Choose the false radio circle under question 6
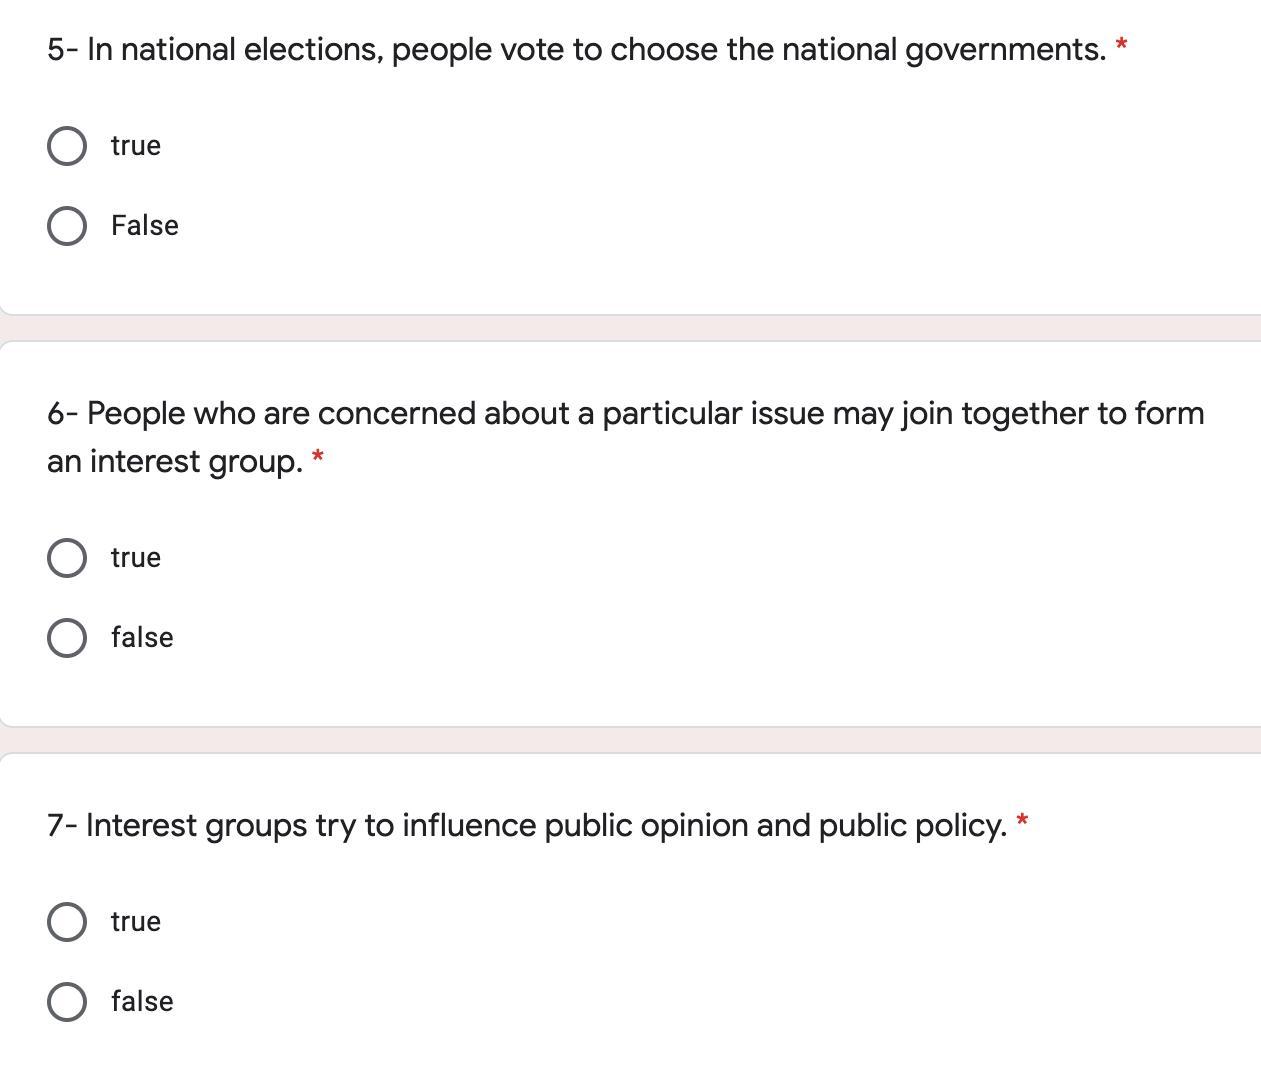Image resolution: width=1261 pixels, height=1080 pixels. pyautogui.click(x=66, y=638)
